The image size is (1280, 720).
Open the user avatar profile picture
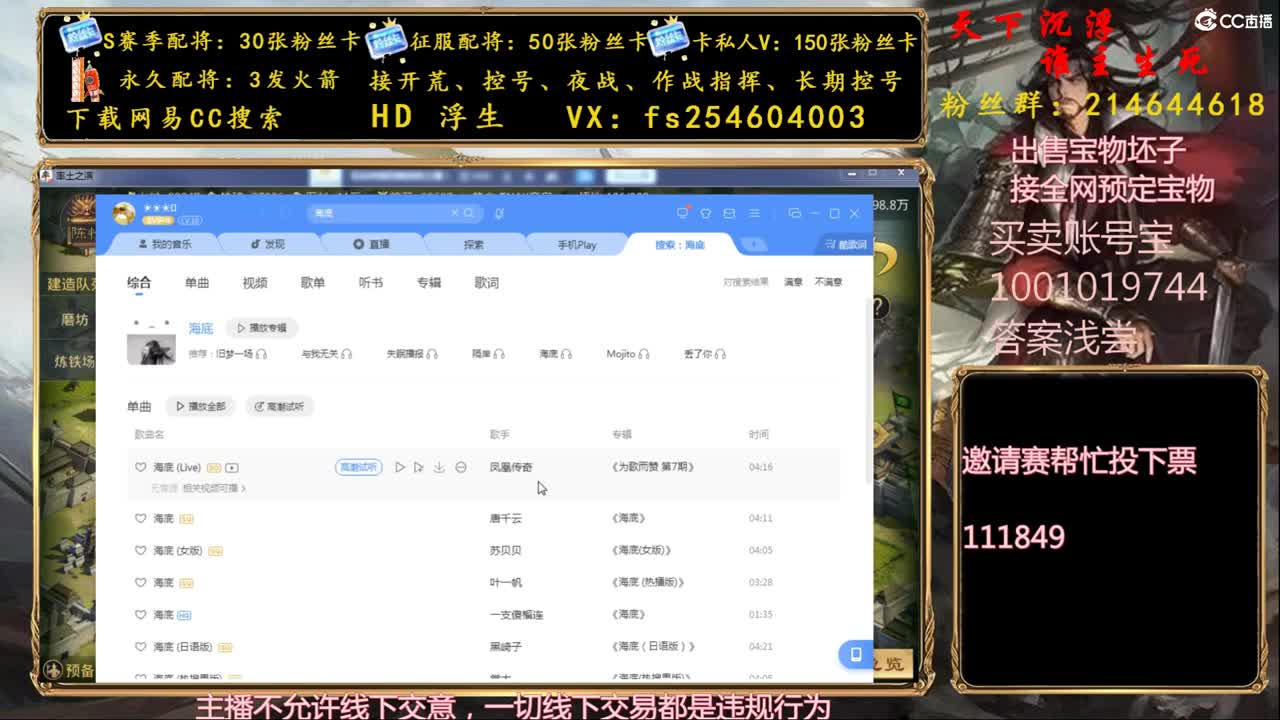pyautogui.click(x=124, y=213)
